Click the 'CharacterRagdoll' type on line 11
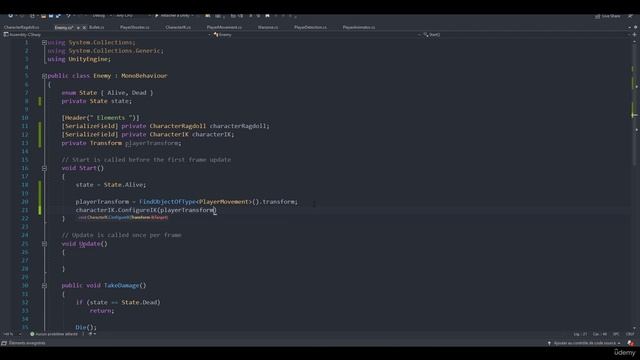Image resolution: width=640 pixels, height=360 pixels. point(178,126)
